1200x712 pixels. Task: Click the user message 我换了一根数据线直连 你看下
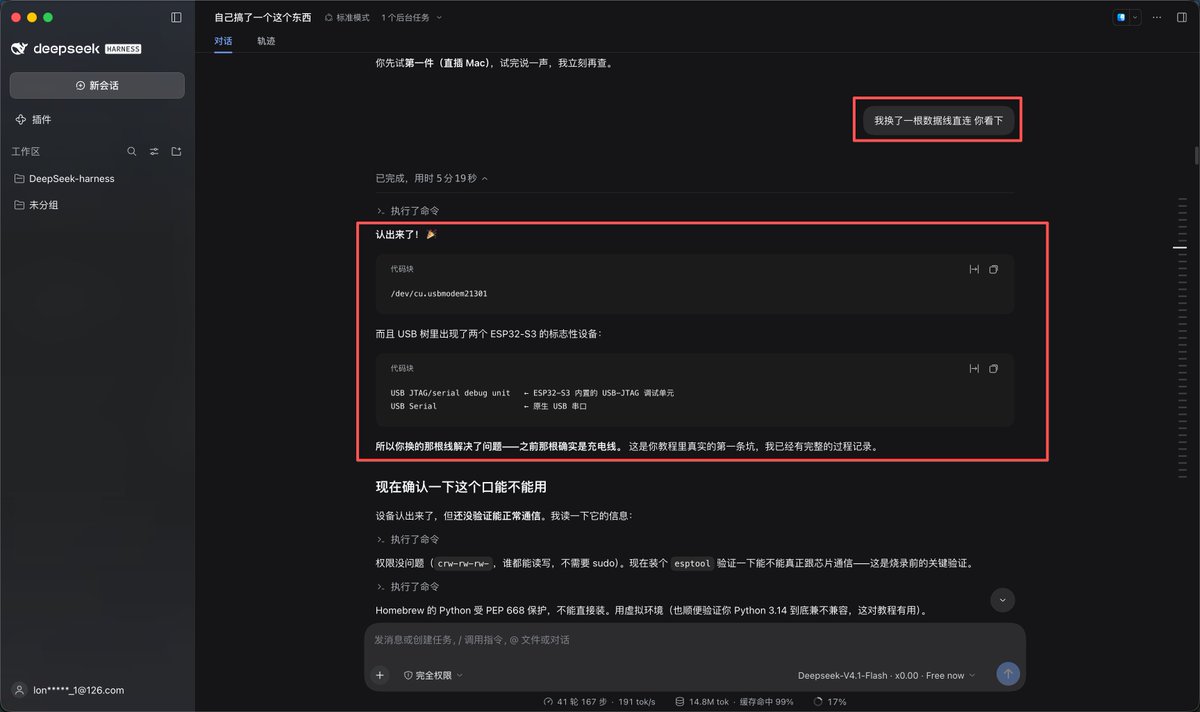[938, 120]
